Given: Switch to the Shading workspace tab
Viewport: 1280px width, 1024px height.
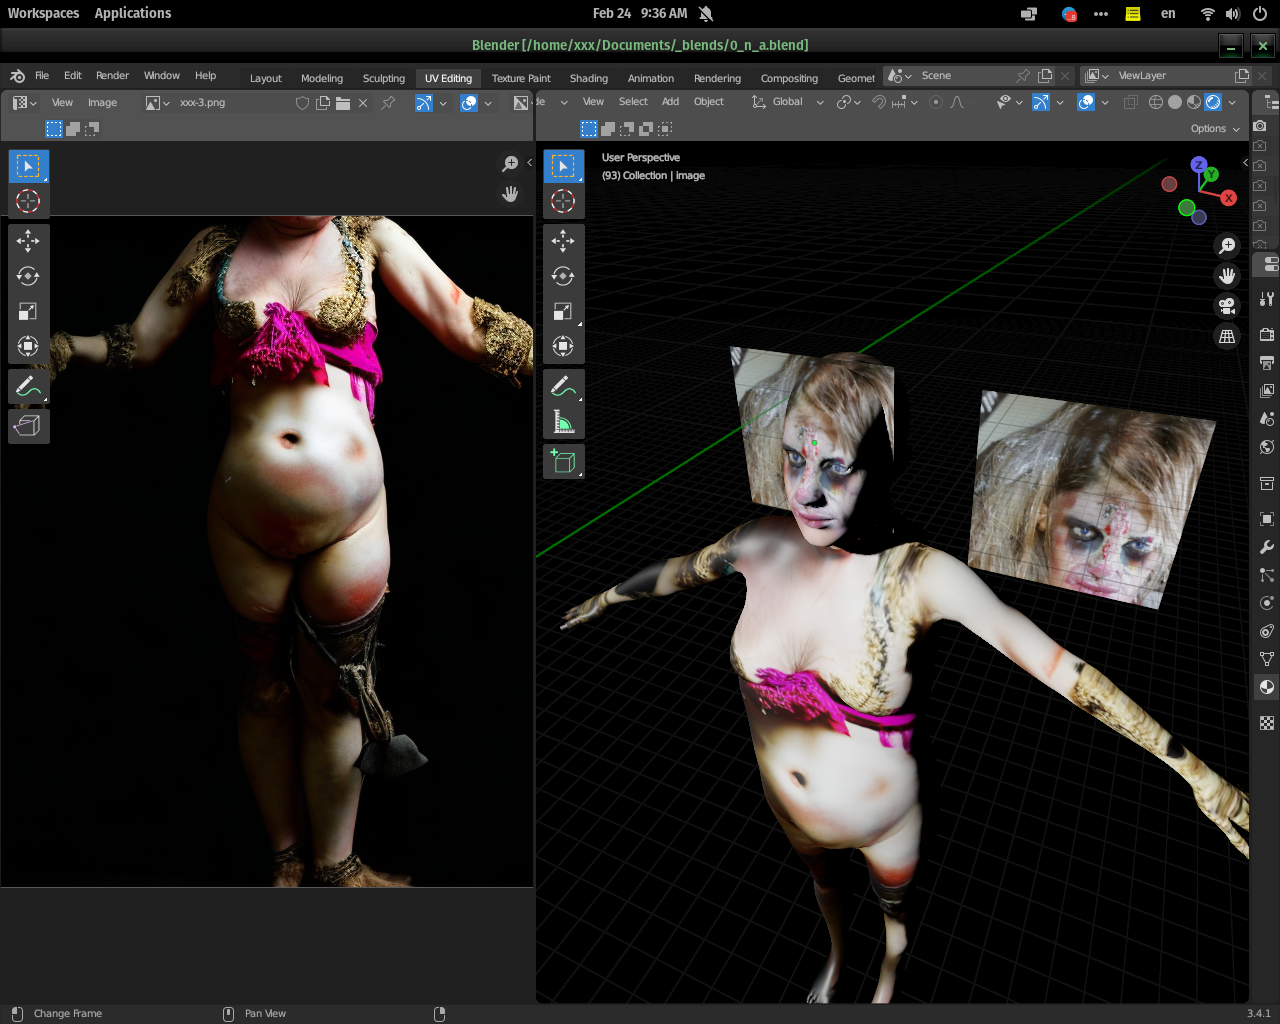Looking at the screenshot, I should pyautogui.click(x=589, y=78).
